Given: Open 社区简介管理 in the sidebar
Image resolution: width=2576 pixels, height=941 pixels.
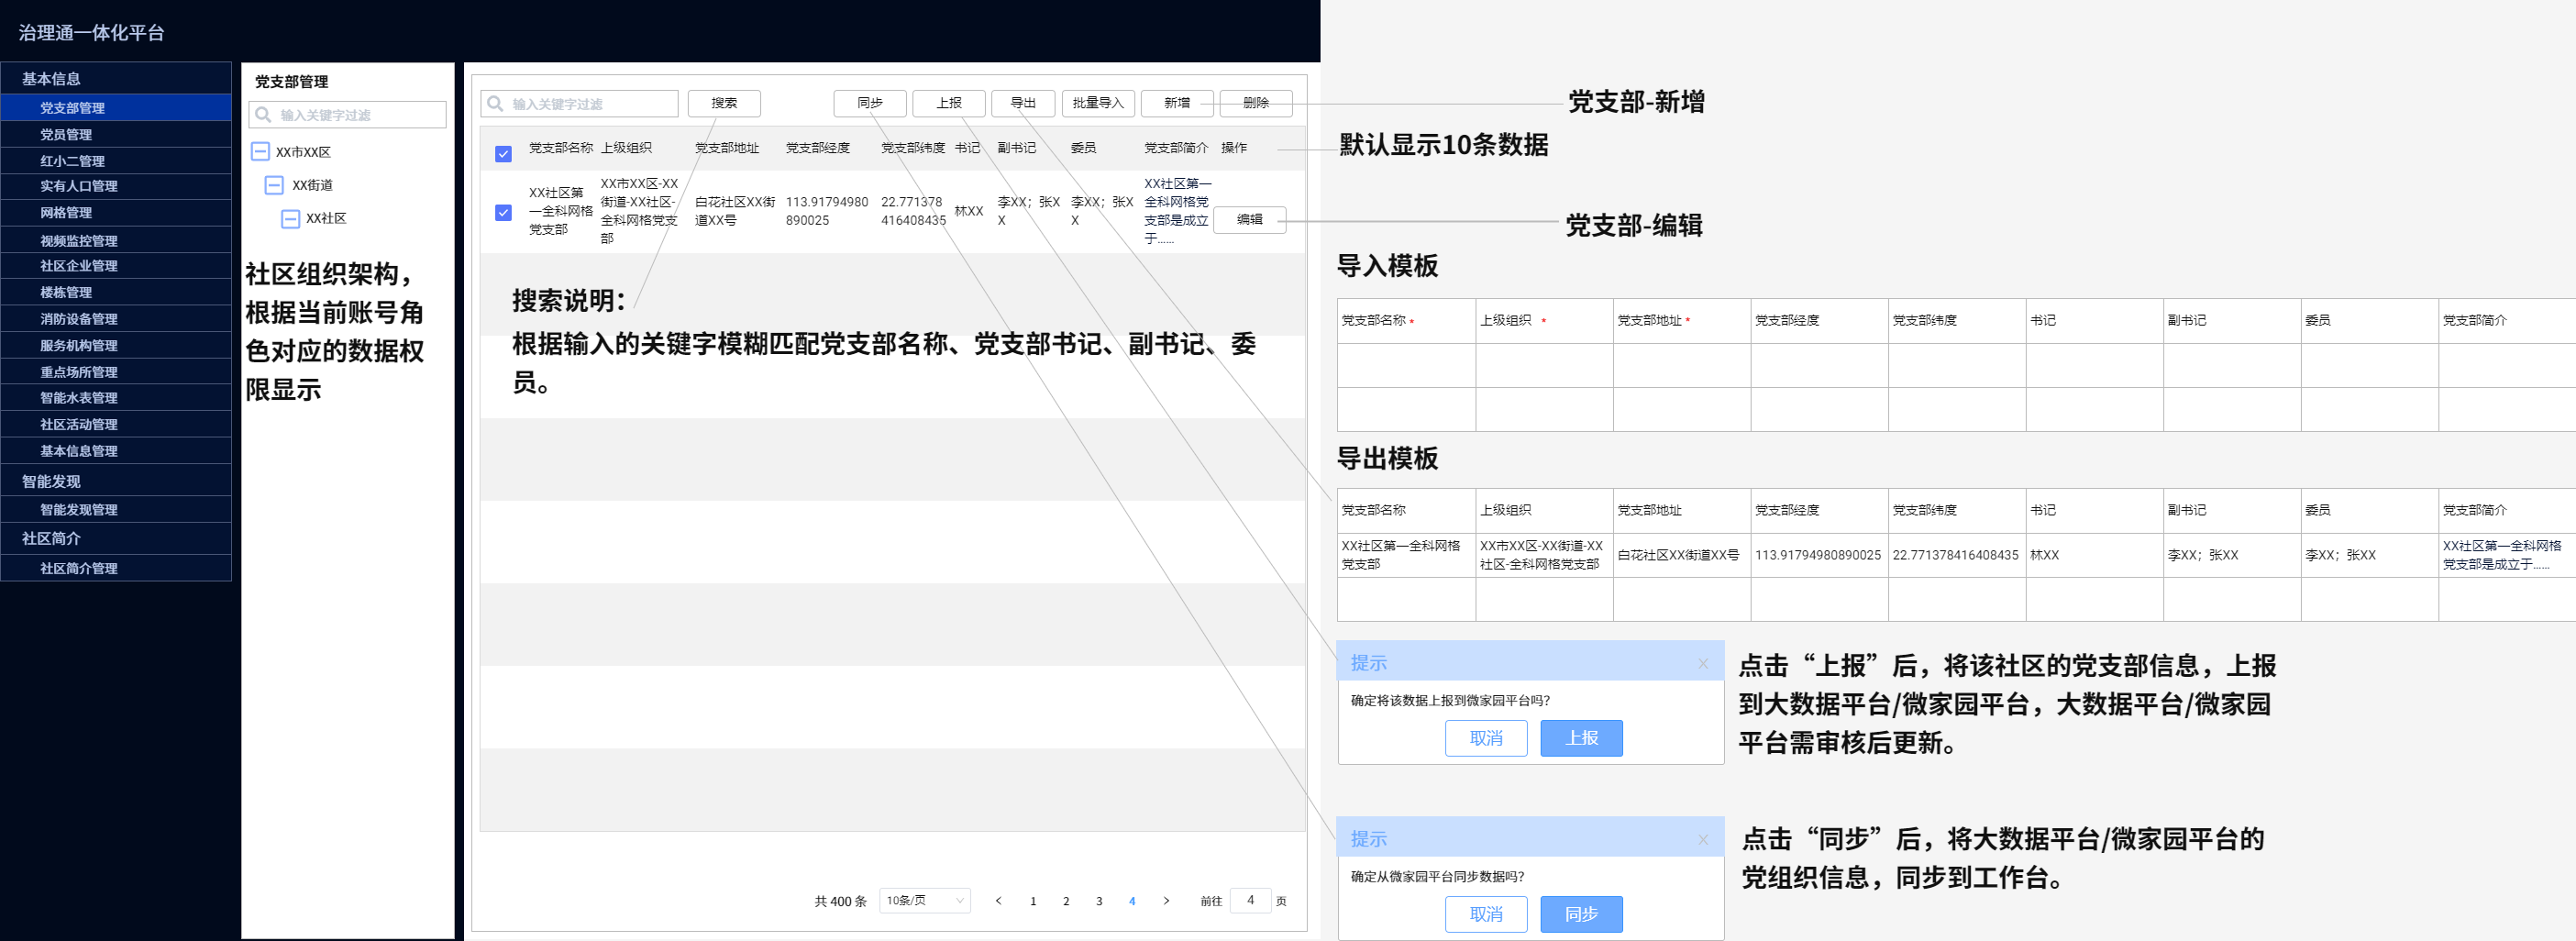Looking at the screenshot, I should click(x=116, y=568).
